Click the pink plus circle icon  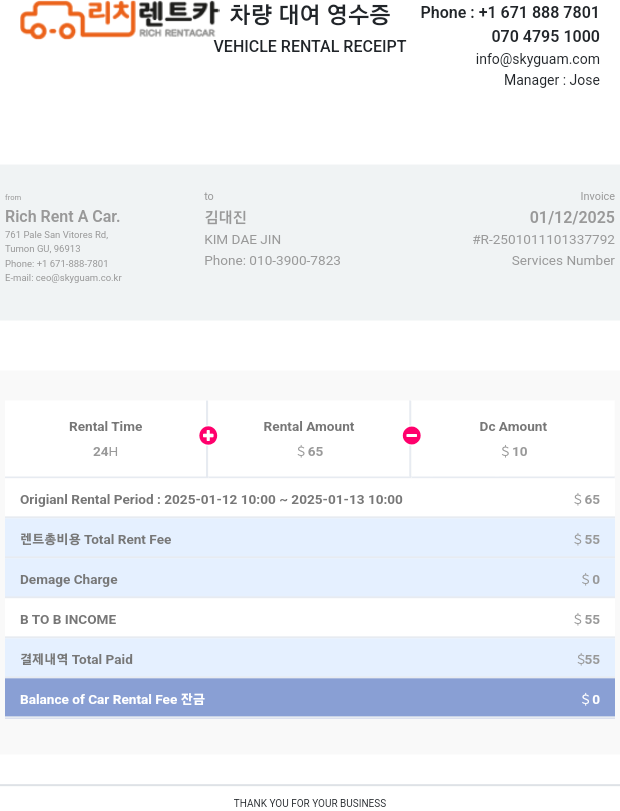click(x=208, y=435)
